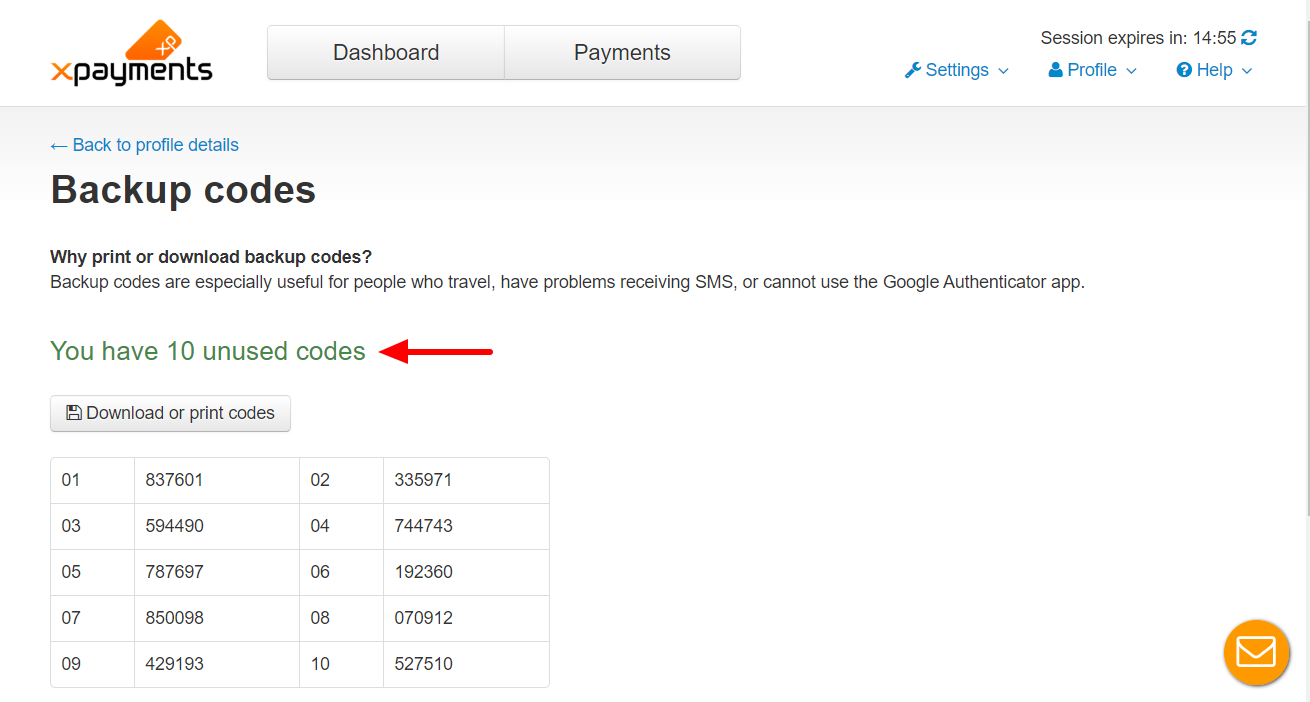The width and height of the screenshot is (1310, 702).
Task: Select backup code 837601
Action: [x=174, y=480]
